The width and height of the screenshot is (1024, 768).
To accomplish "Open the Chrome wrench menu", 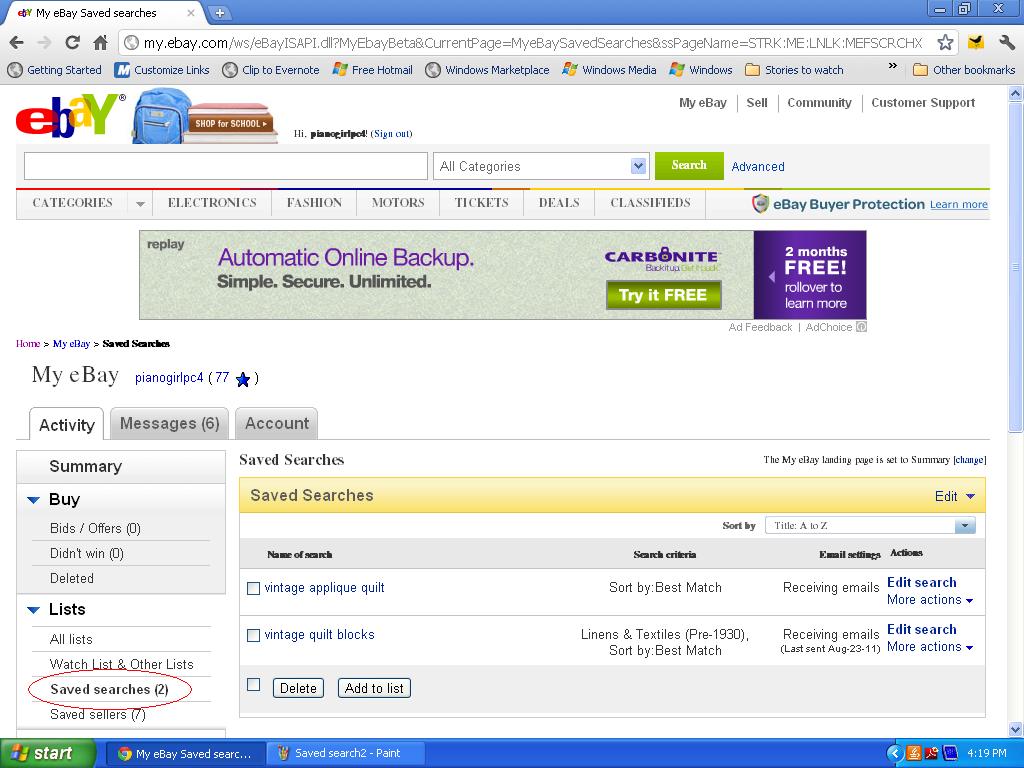I will 1005,44.
